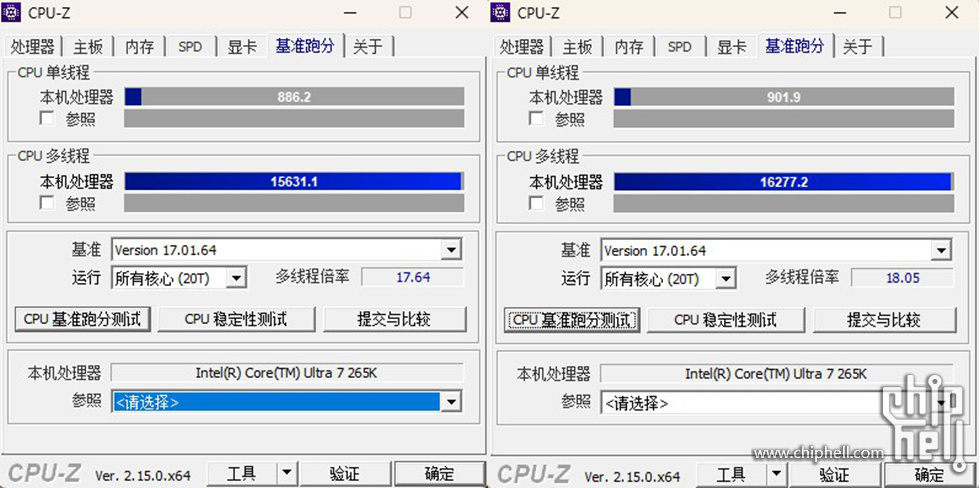Expand the 工具 arrow dropdown in left window
This screenshot has width=980, height=488.
tap(286, 474)
